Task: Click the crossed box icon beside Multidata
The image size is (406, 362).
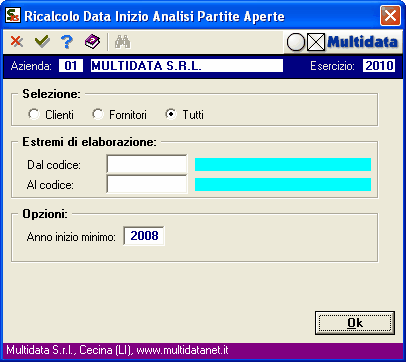Action: point(316,43)
